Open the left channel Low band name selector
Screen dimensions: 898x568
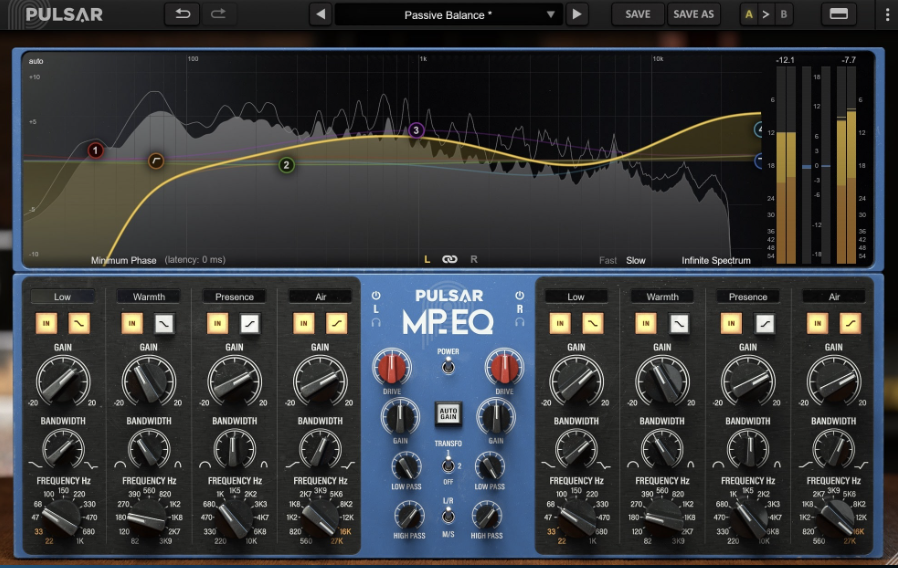(x=62, y=297)
